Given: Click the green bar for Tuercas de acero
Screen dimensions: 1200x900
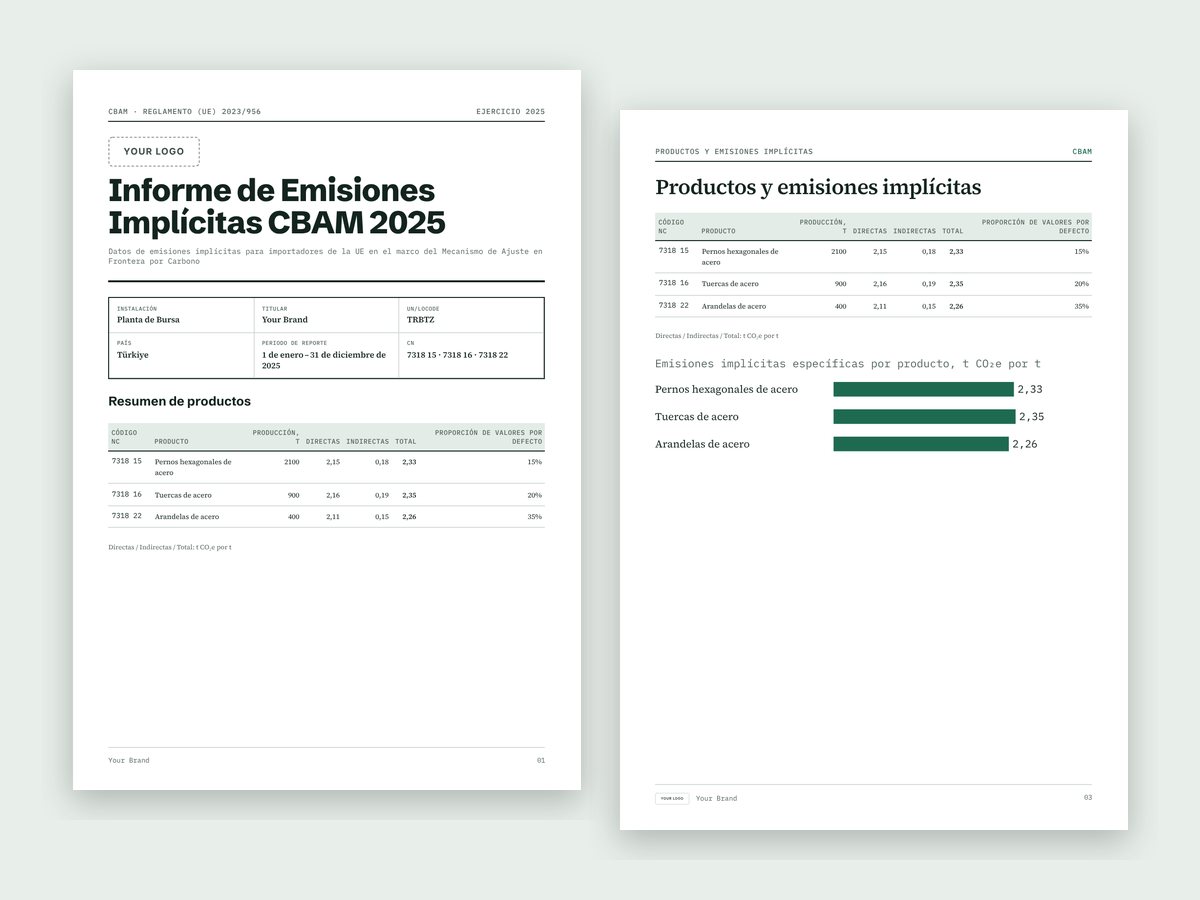Looking at the screenshot, I should click(x=924, y=416).
